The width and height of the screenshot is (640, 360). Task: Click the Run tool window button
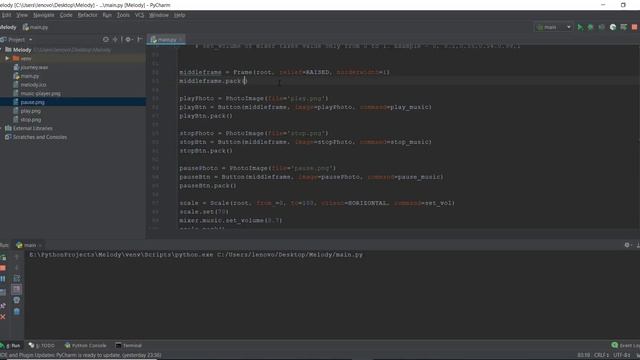pos(11,345)
